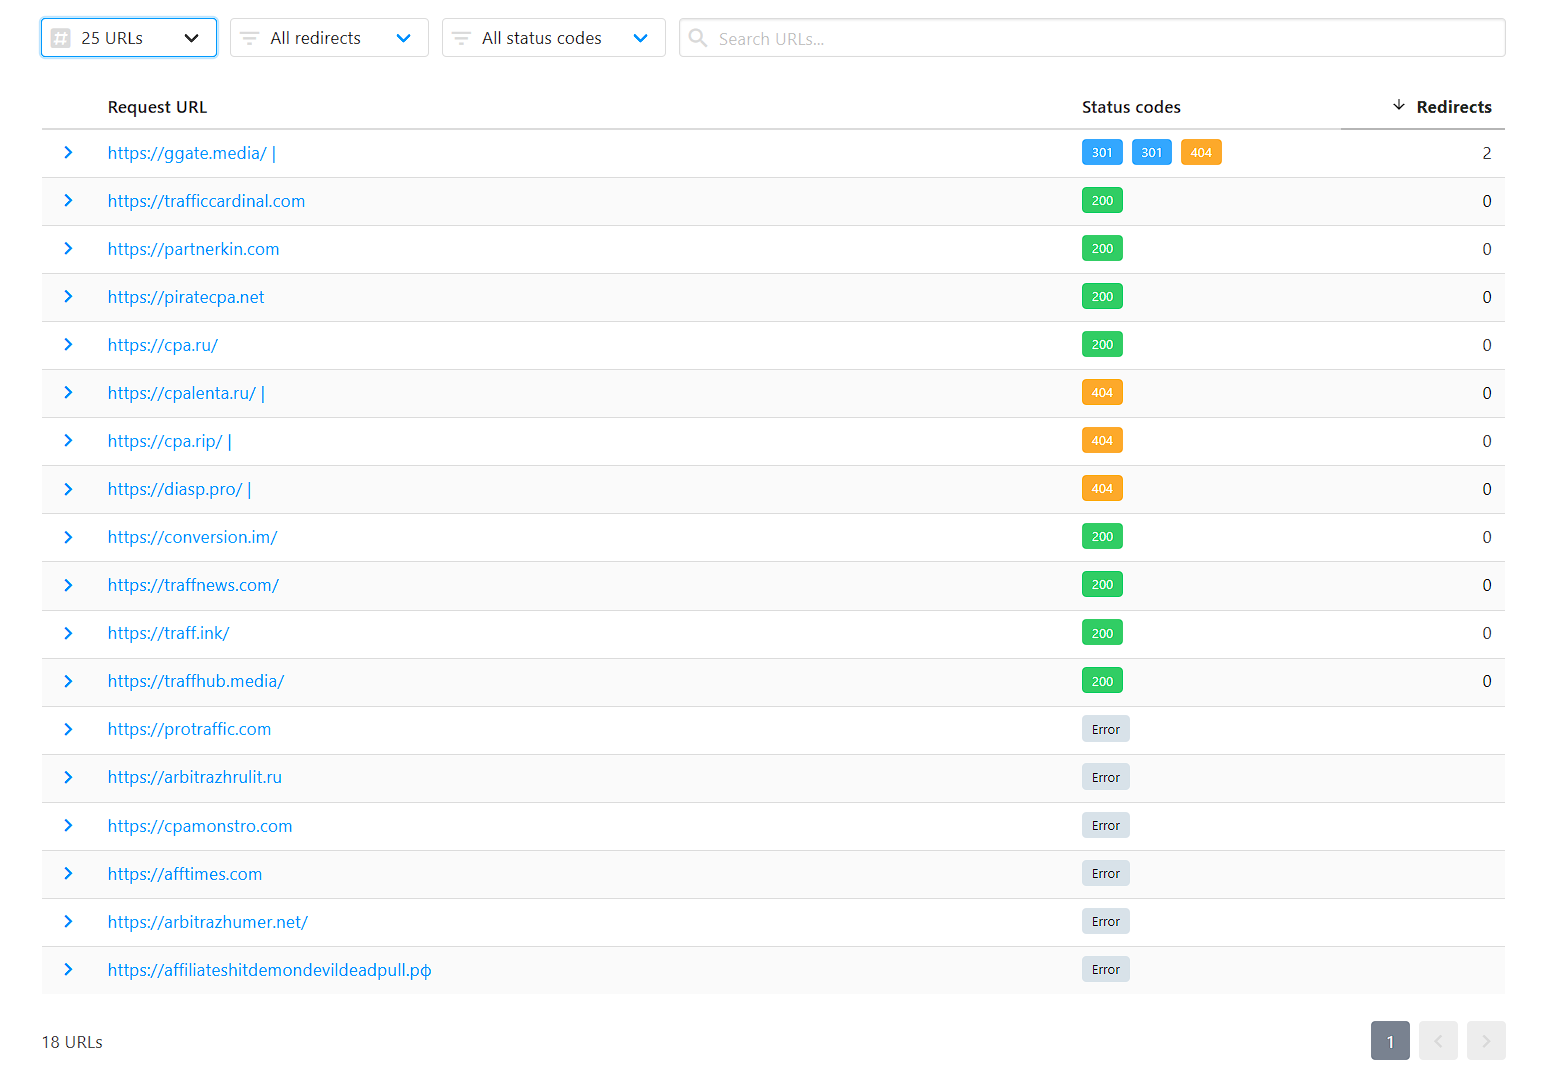The height and width of the screenshot is (1080, 1549).
Task: Click the 200 status badge for cpa.ru
Action: point(1102,345)
